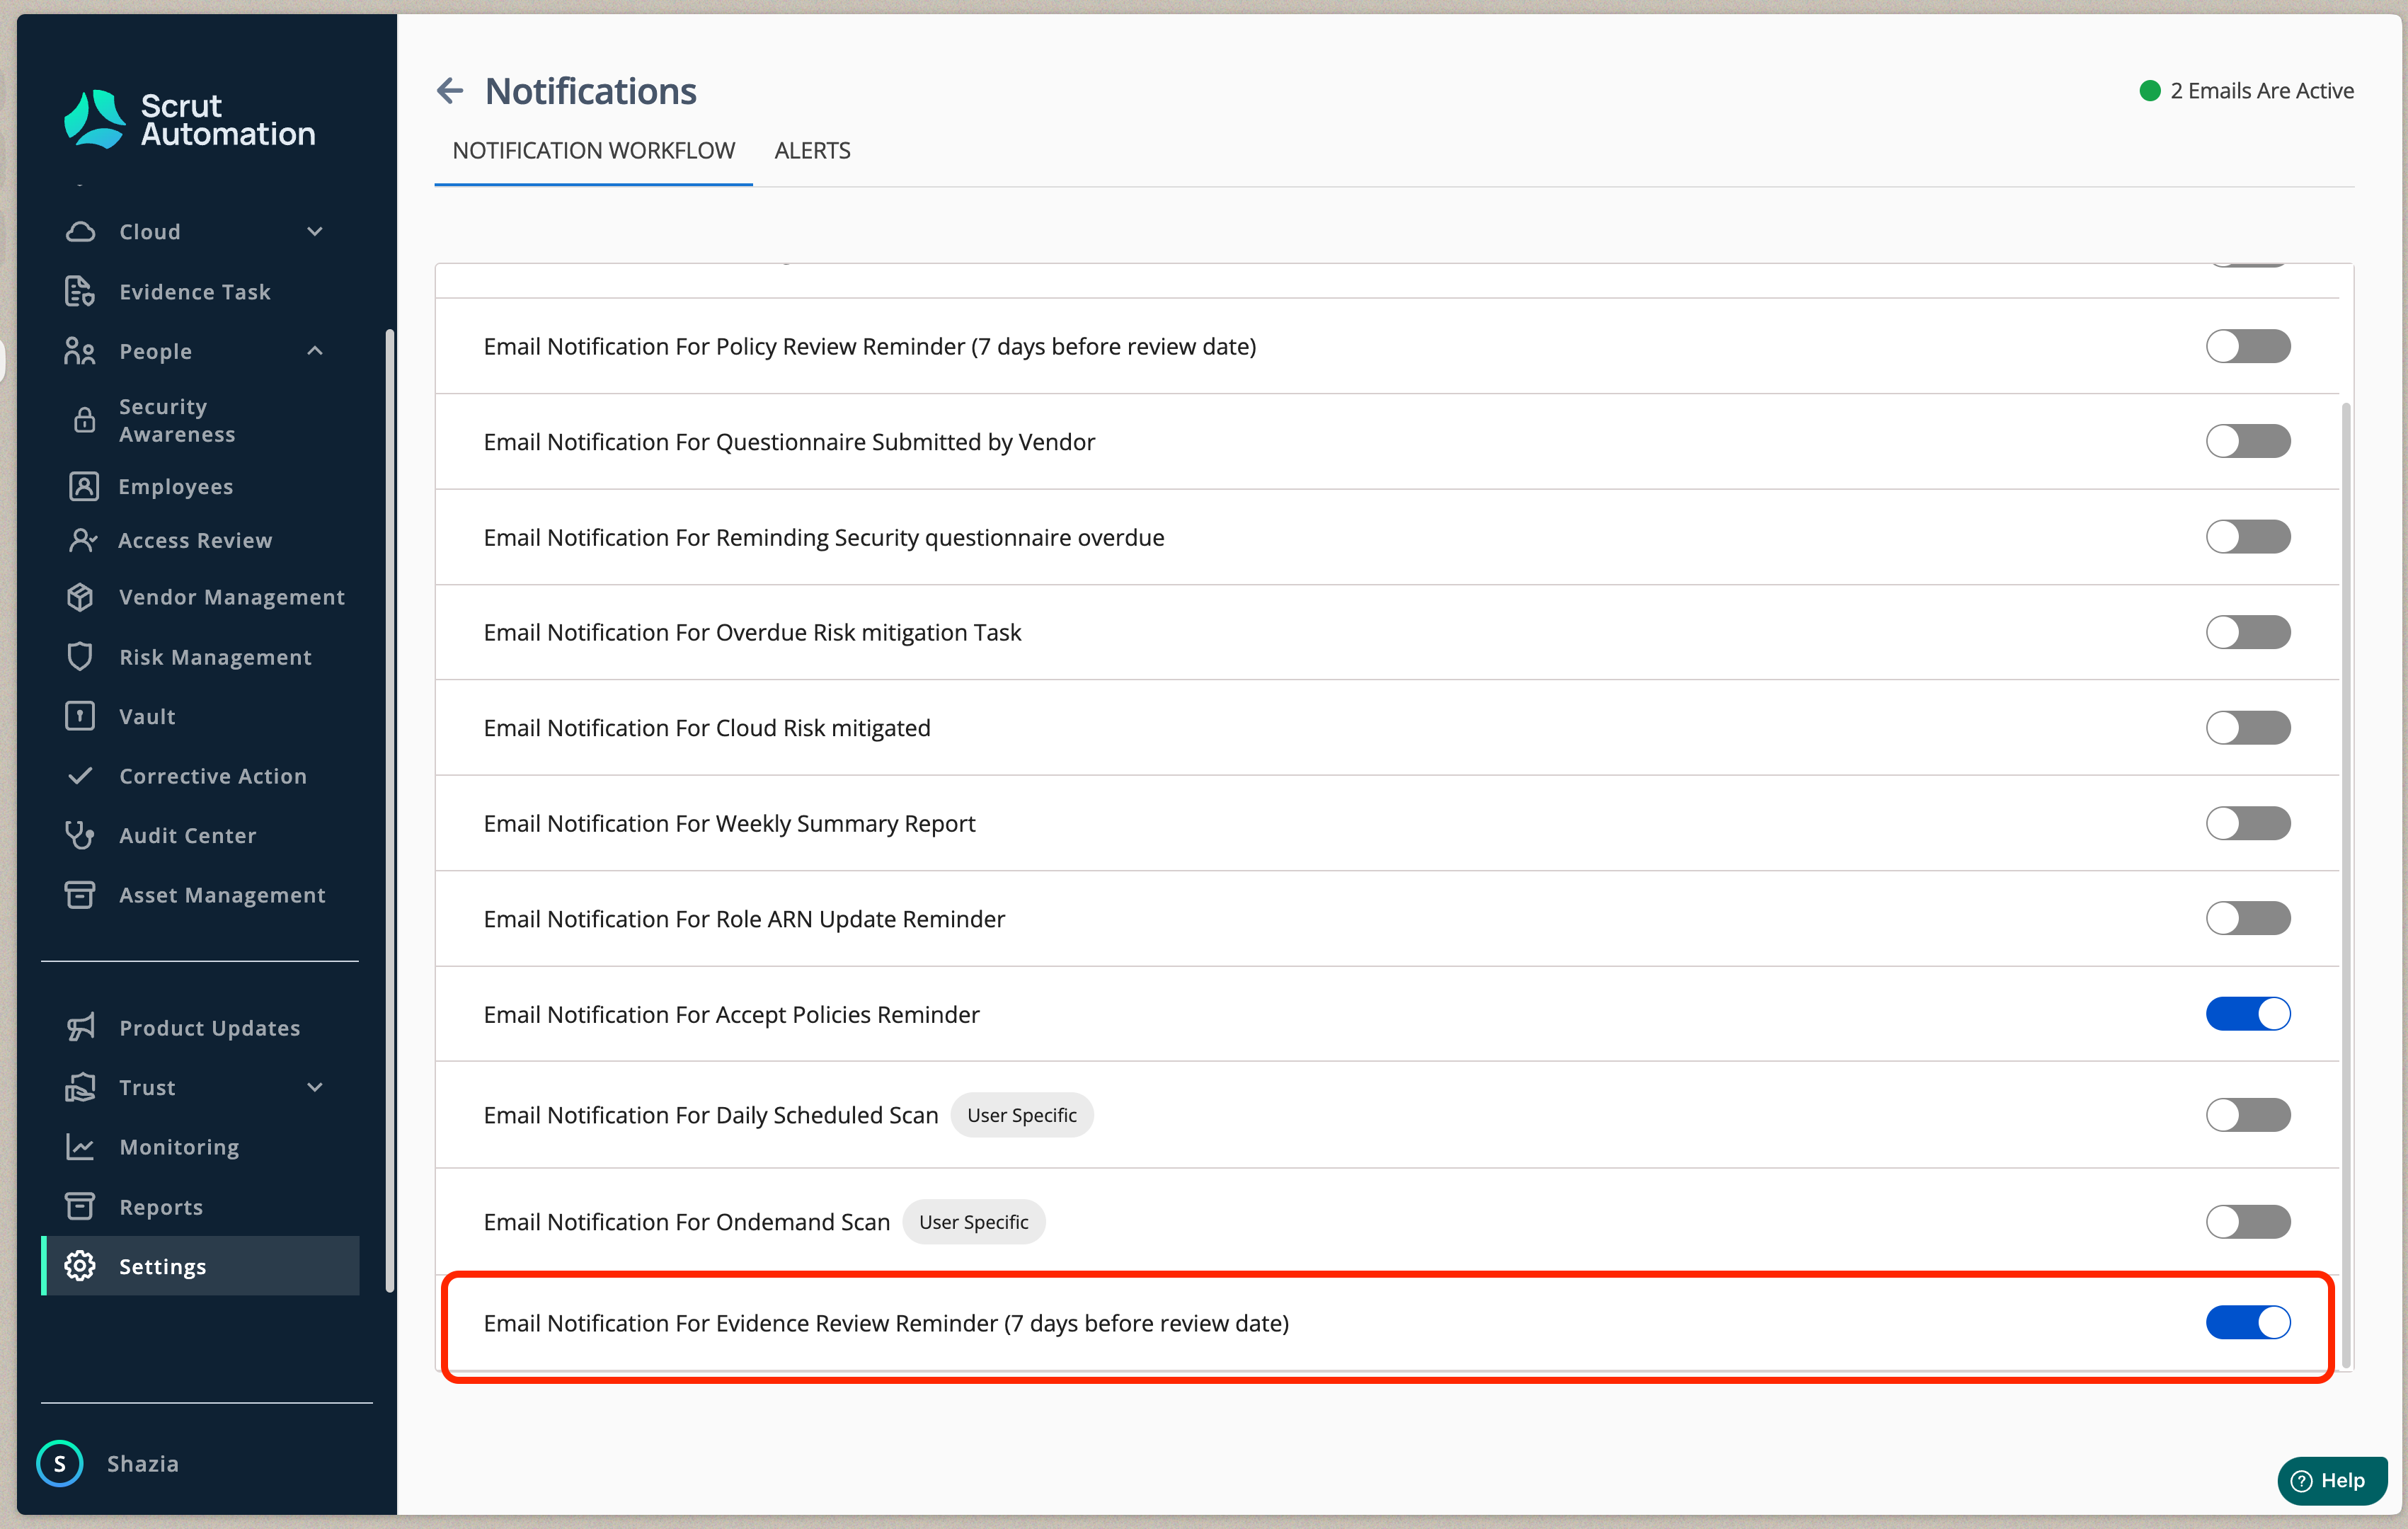Image resolution: width=2408 pixels, height=1529 pixels.
Task: Open Risk Management section
Action: (x=215, y=657)
